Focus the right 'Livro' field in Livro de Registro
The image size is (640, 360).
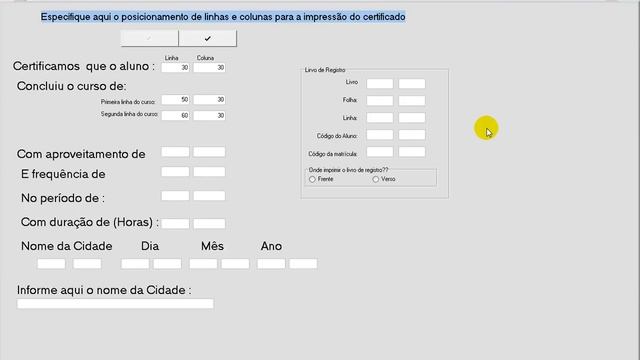[x=412, y=84]
